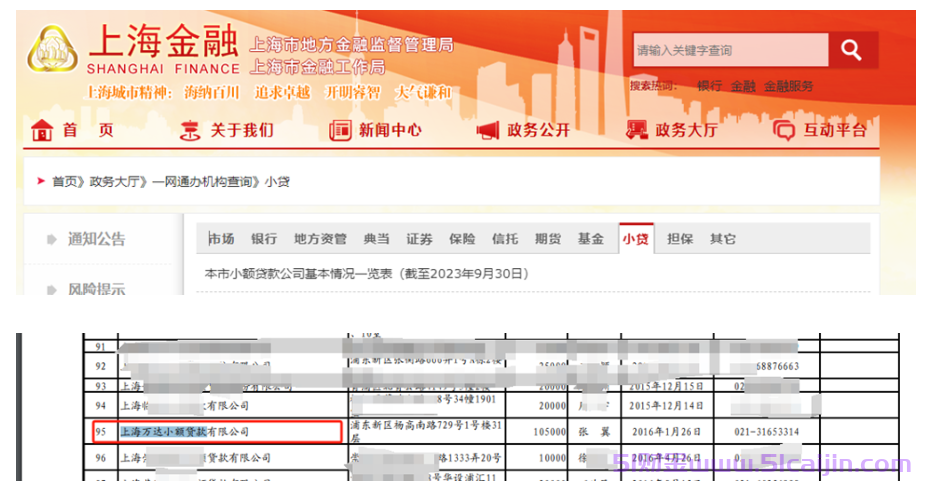Click 首页 in the breadcrumb
Screen dimensions: 930x492
(65, 181)
